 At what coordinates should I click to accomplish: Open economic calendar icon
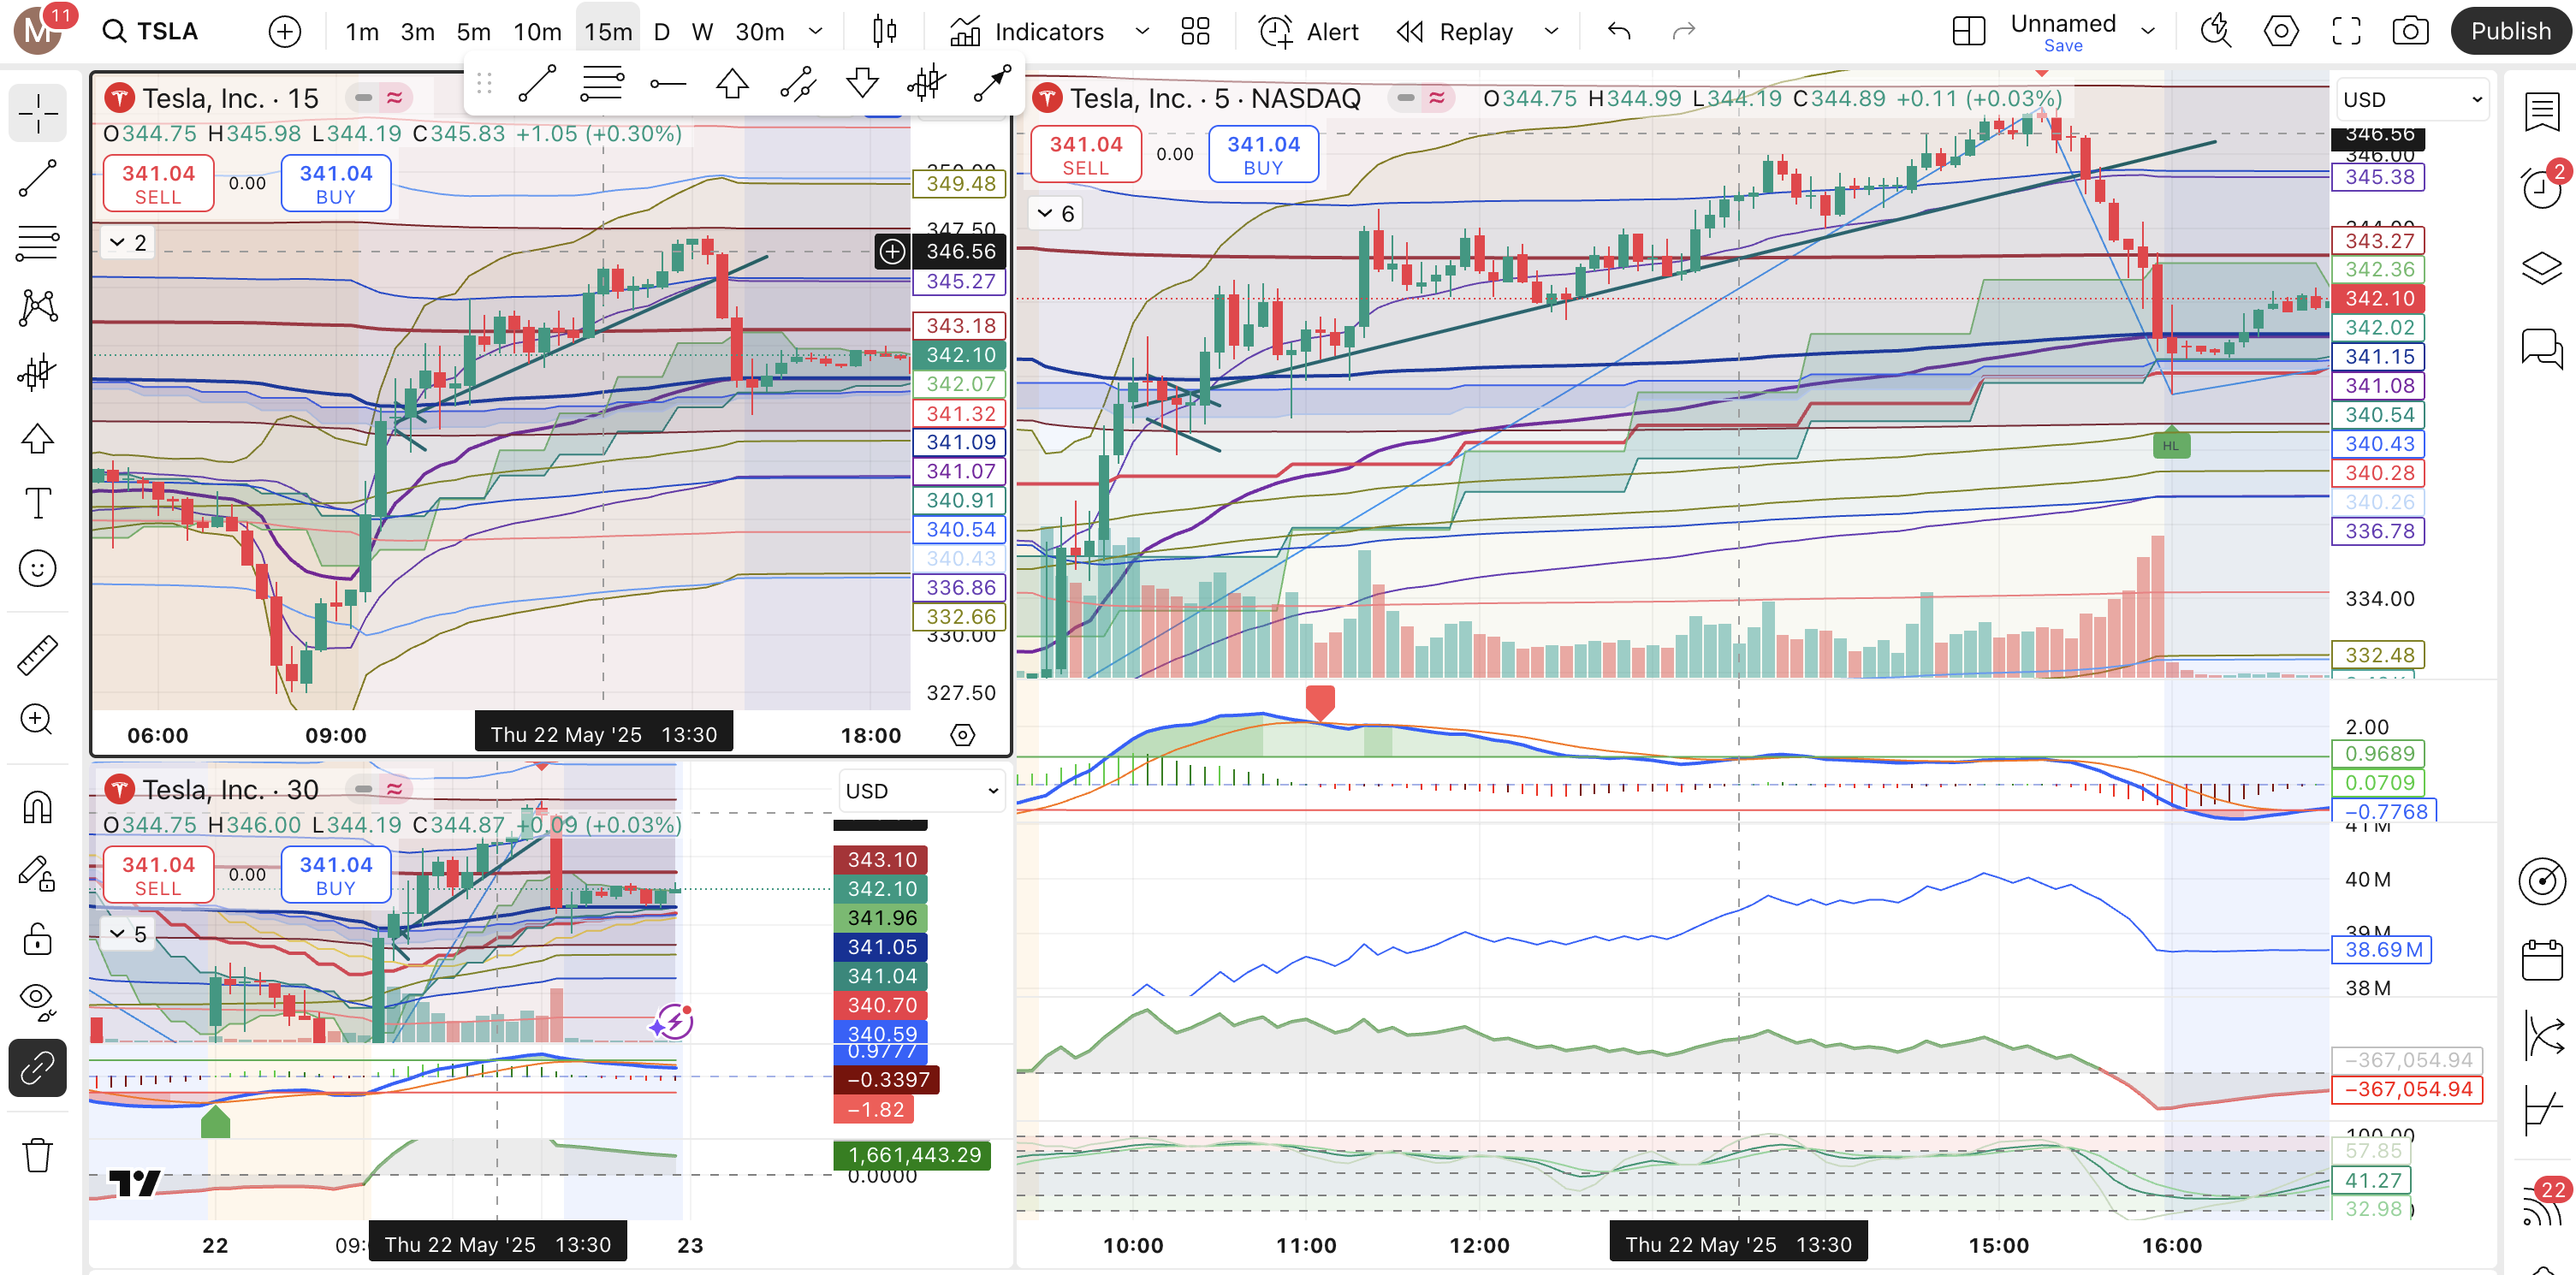point(2541,961)
